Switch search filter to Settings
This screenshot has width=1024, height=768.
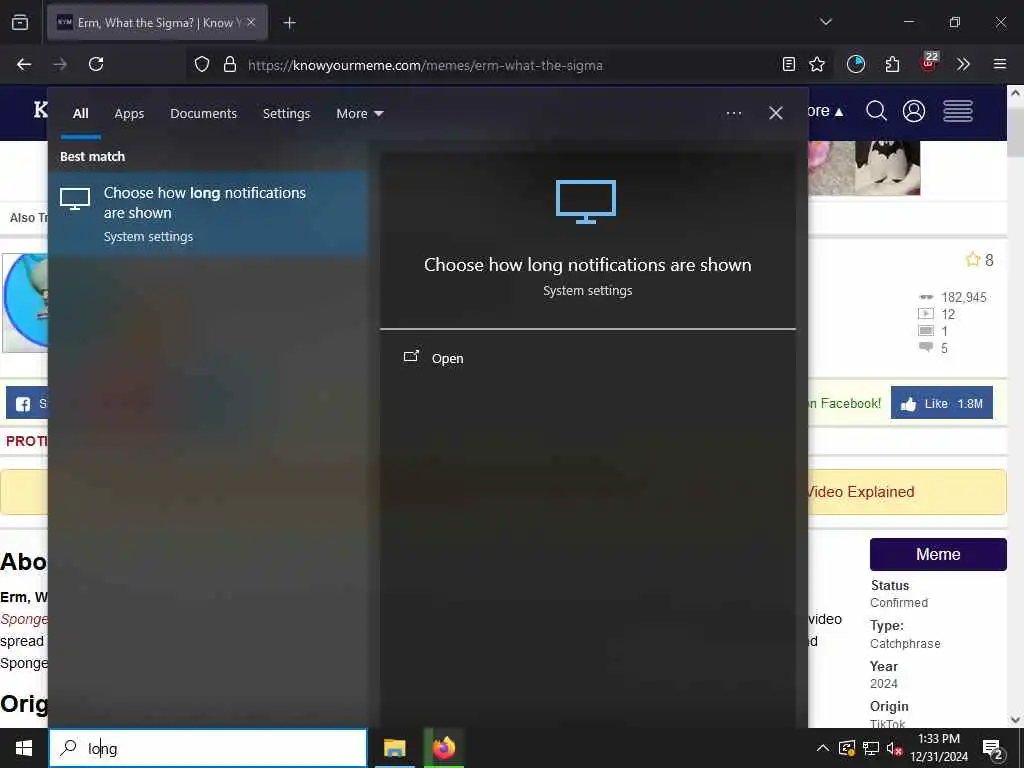point(287,114)
